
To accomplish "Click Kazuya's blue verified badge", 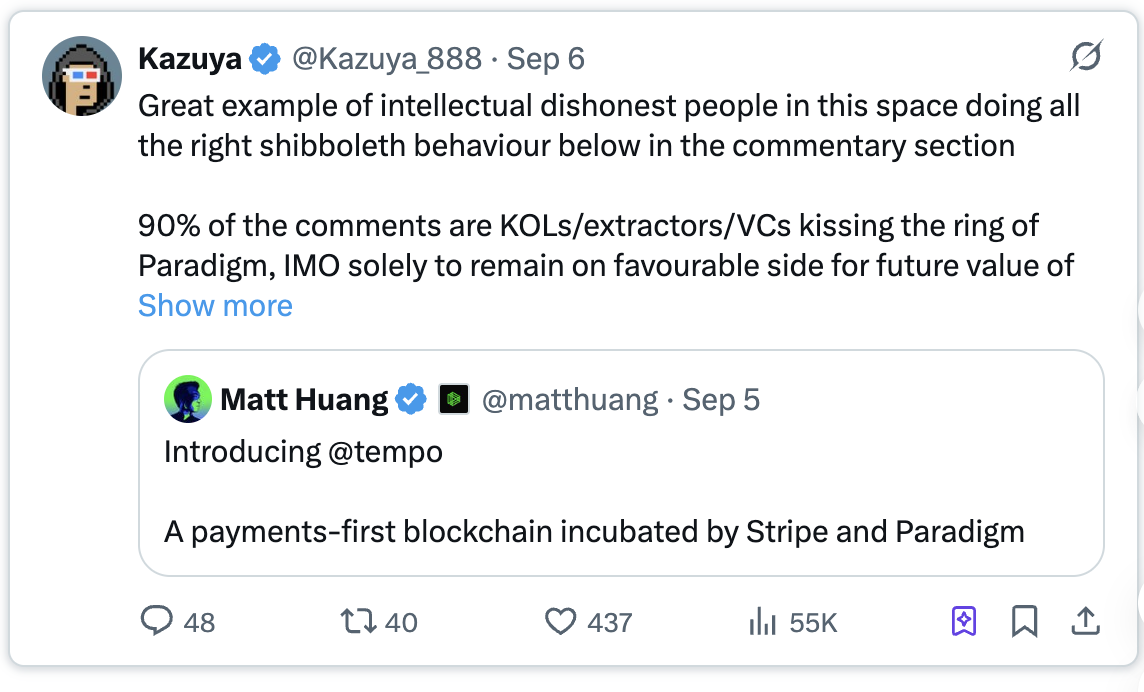I will 265,59.
